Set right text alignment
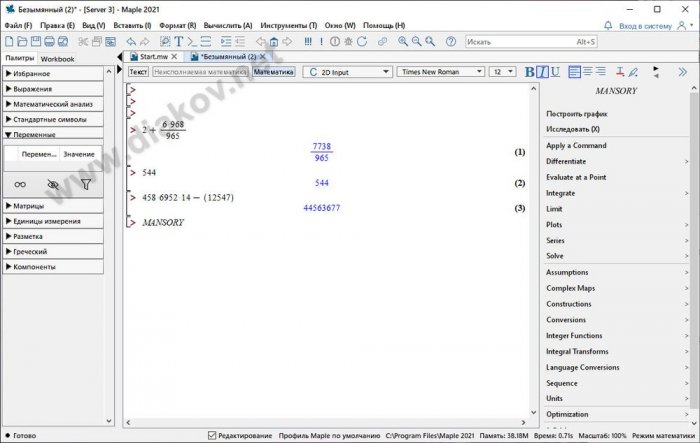This screenshot has width=700, height=443. click(x=601, y=71)
